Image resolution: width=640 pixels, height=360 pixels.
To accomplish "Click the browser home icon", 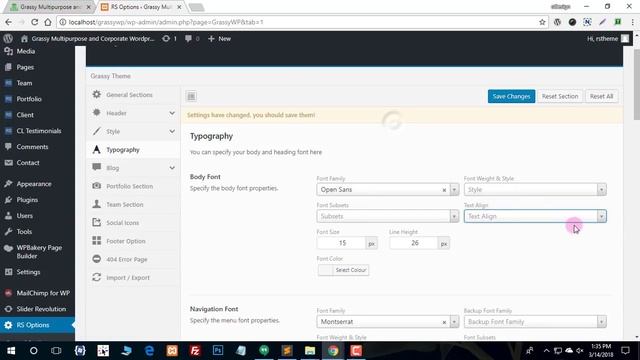I will click(x=48, y=22).
